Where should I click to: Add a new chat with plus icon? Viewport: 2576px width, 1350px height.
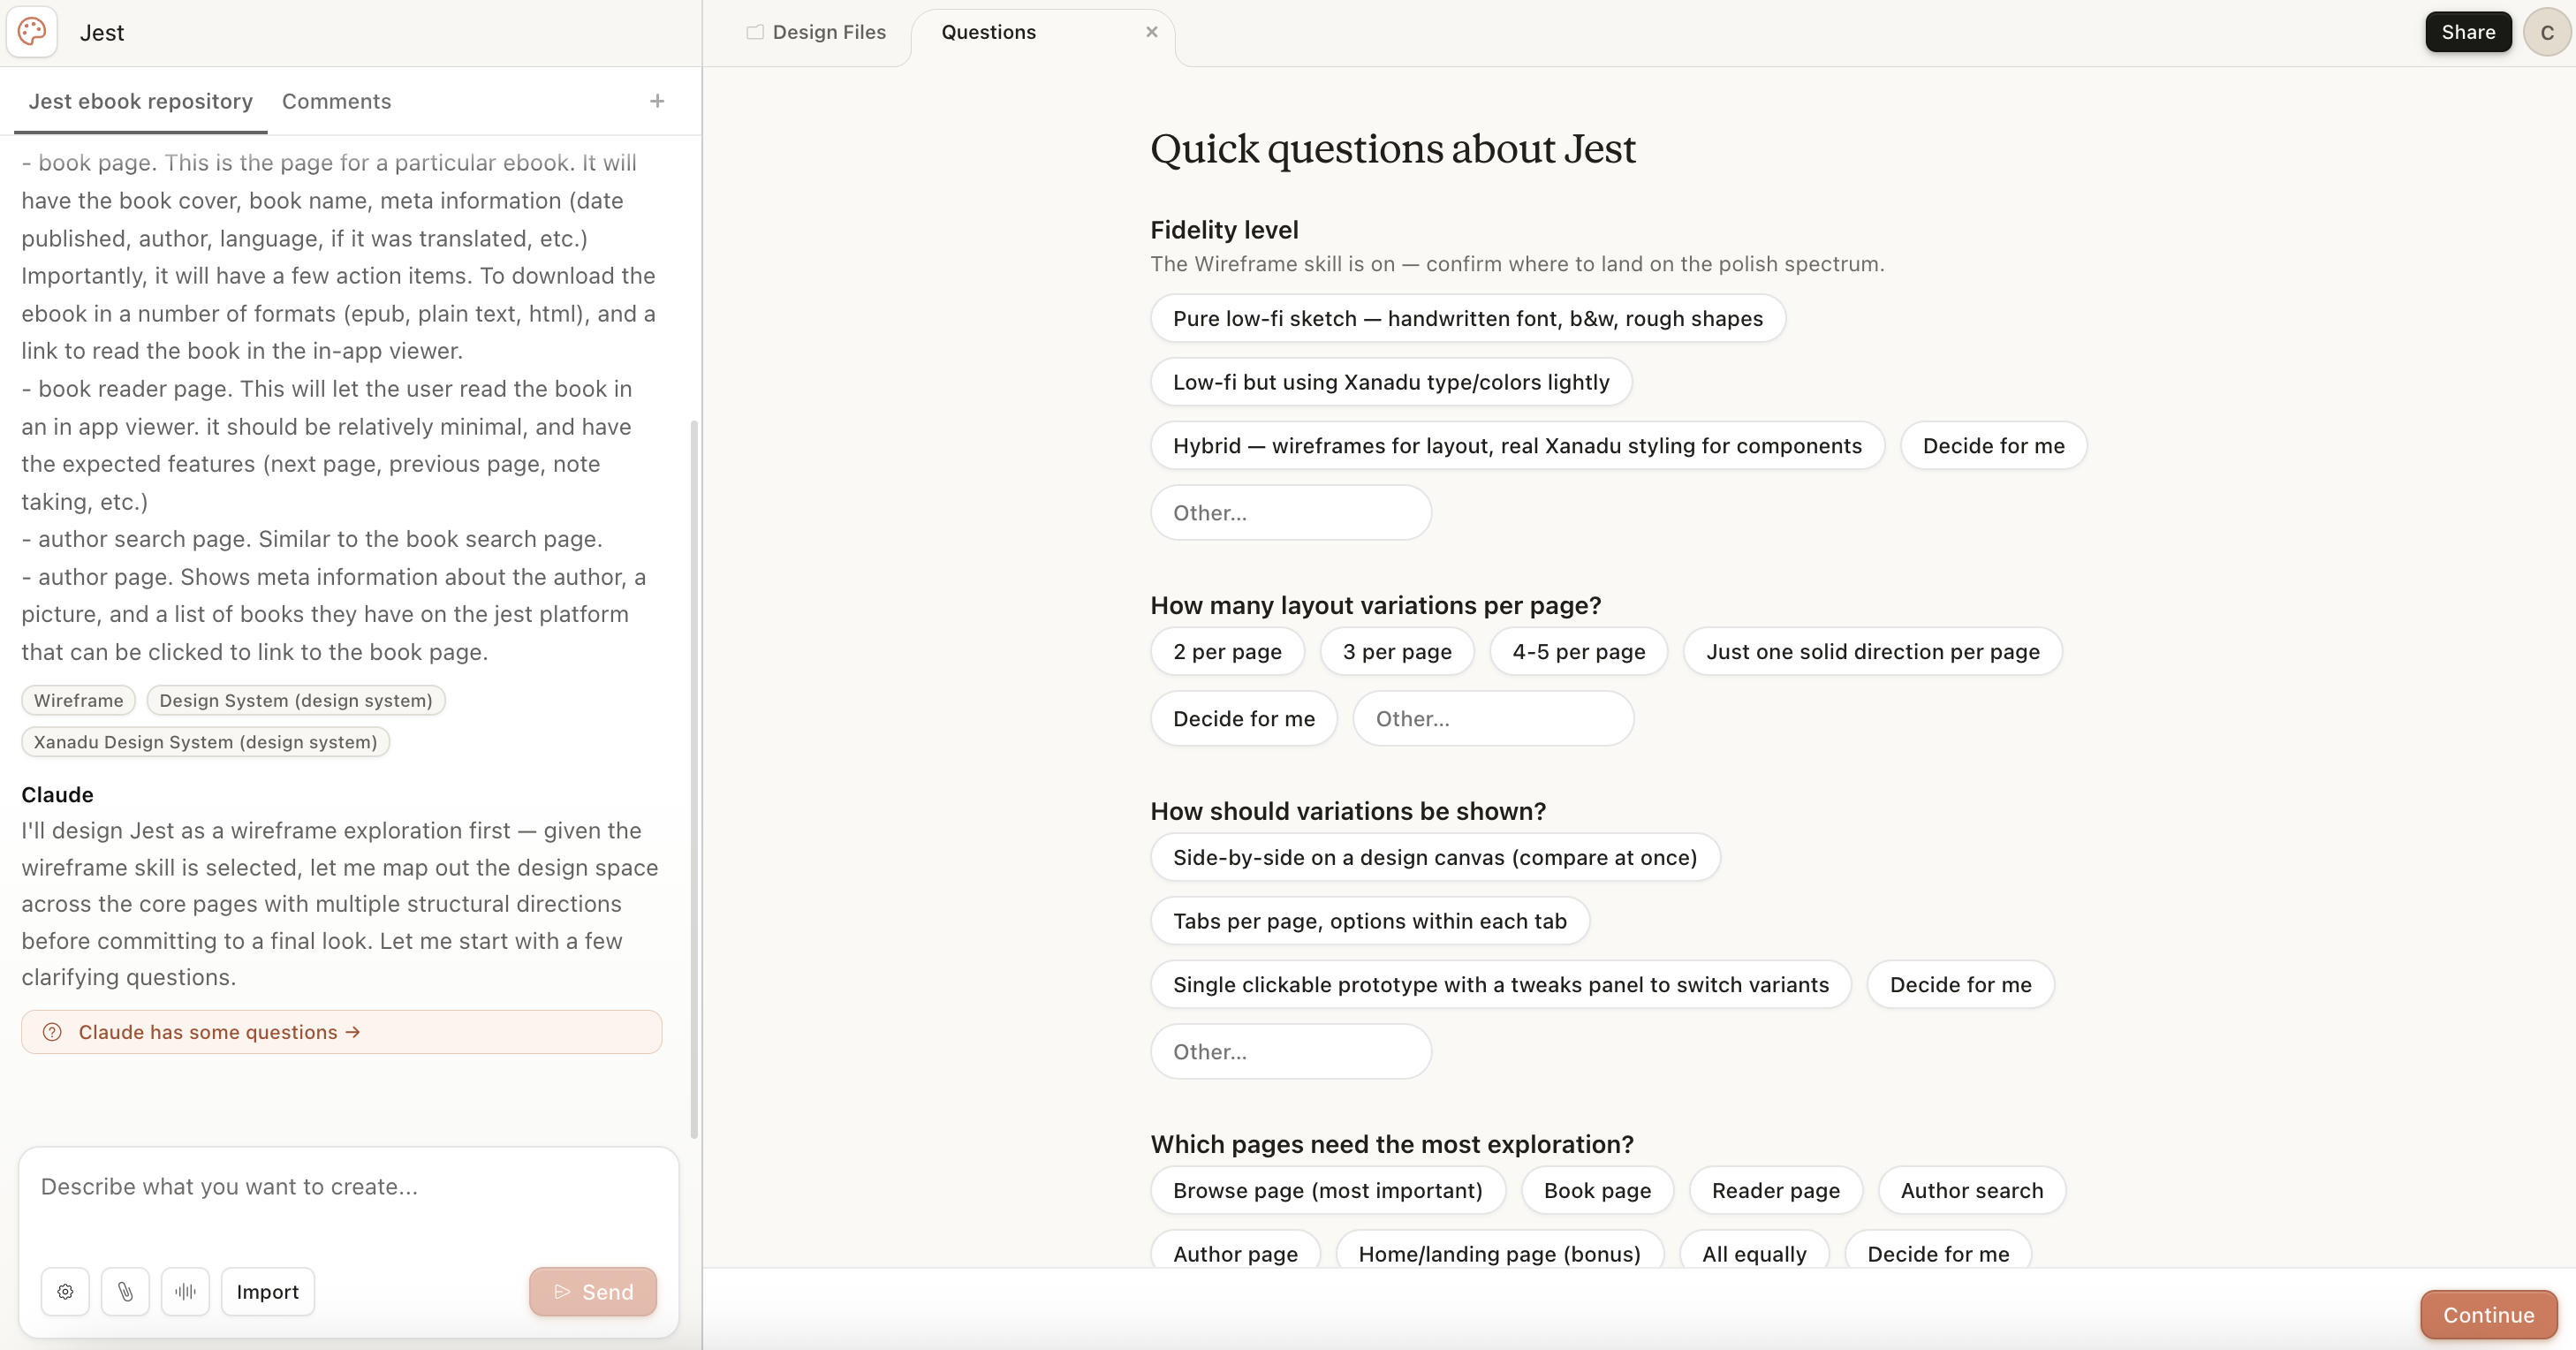tap(657, 101)
